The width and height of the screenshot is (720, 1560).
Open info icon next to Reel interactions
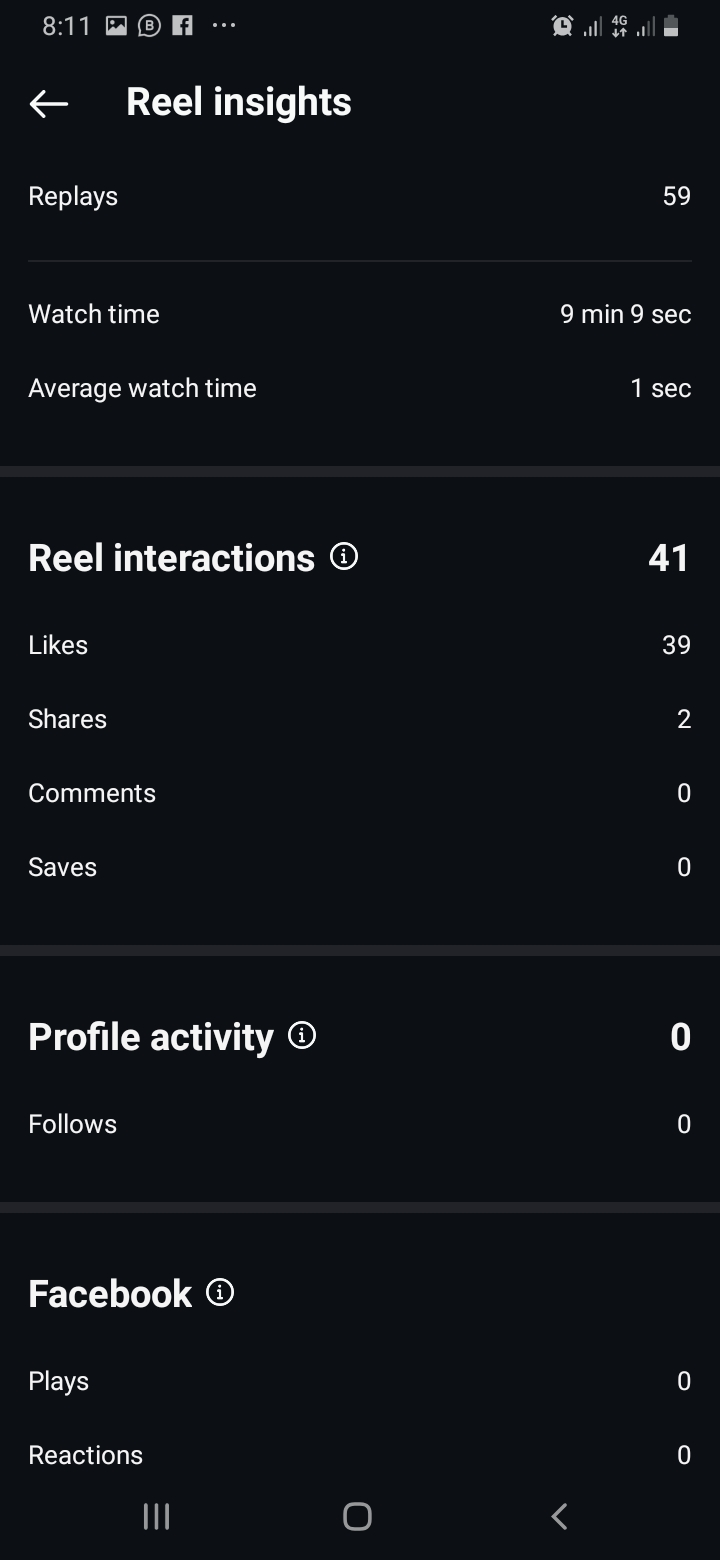pyautogui.click(x=344, y=557)
